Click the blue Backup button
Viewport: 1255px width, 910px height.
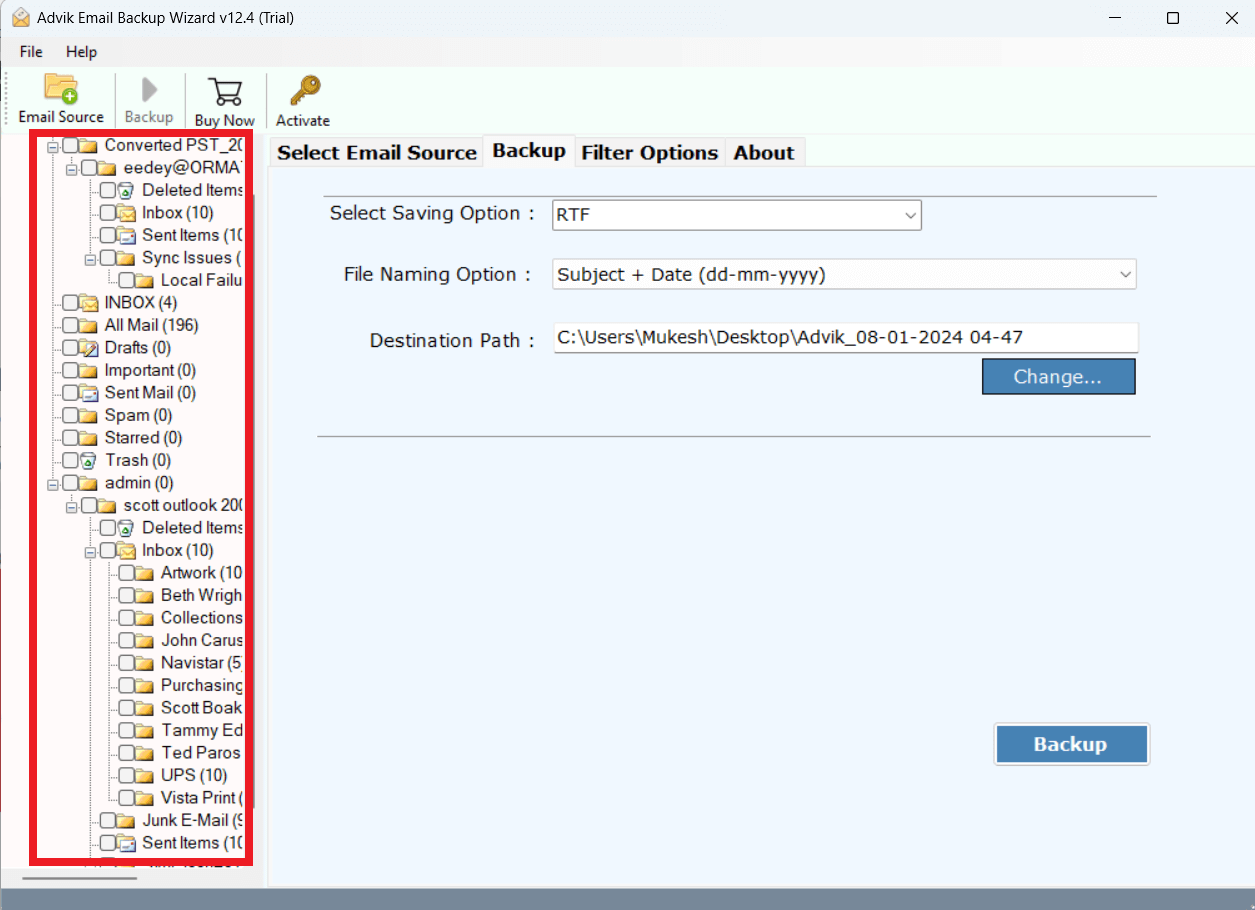[1071, 744]
